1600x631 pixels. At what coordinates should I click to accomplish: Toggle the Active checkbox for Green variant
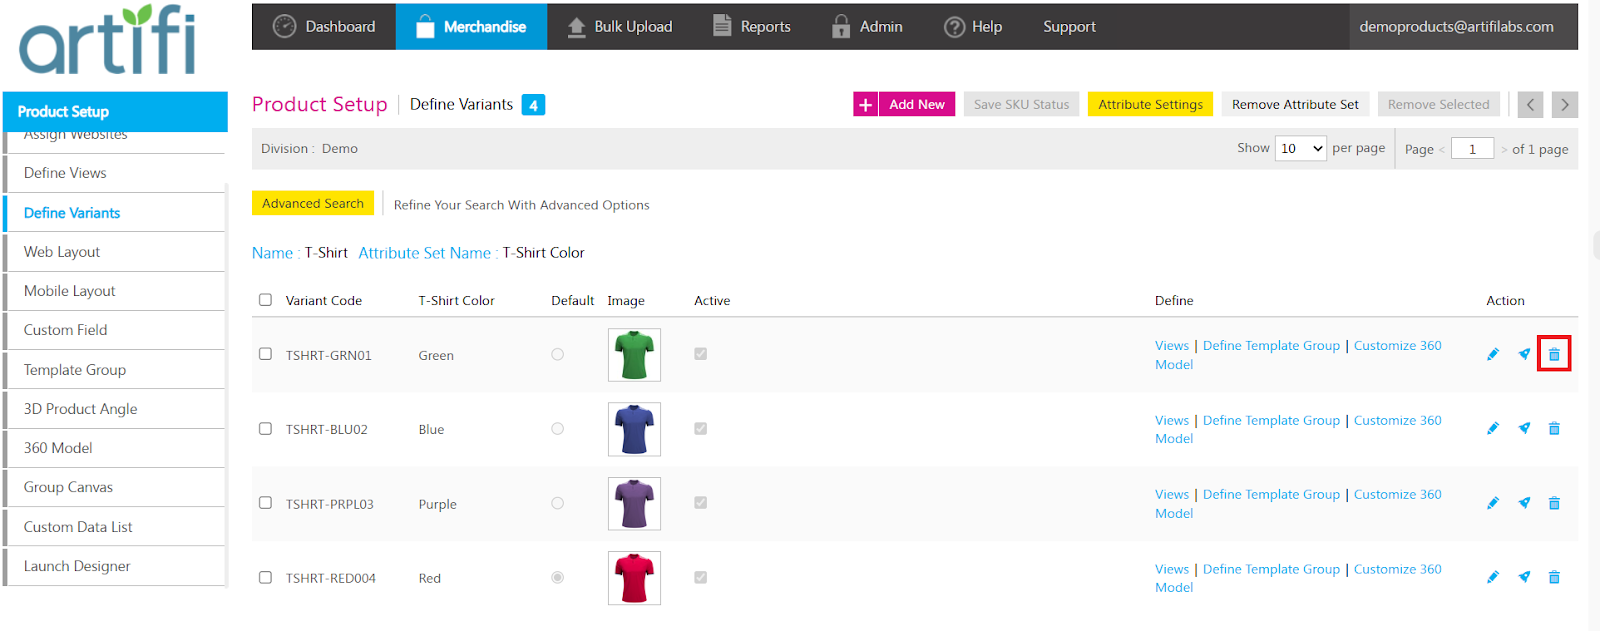(x=700, y=353)
